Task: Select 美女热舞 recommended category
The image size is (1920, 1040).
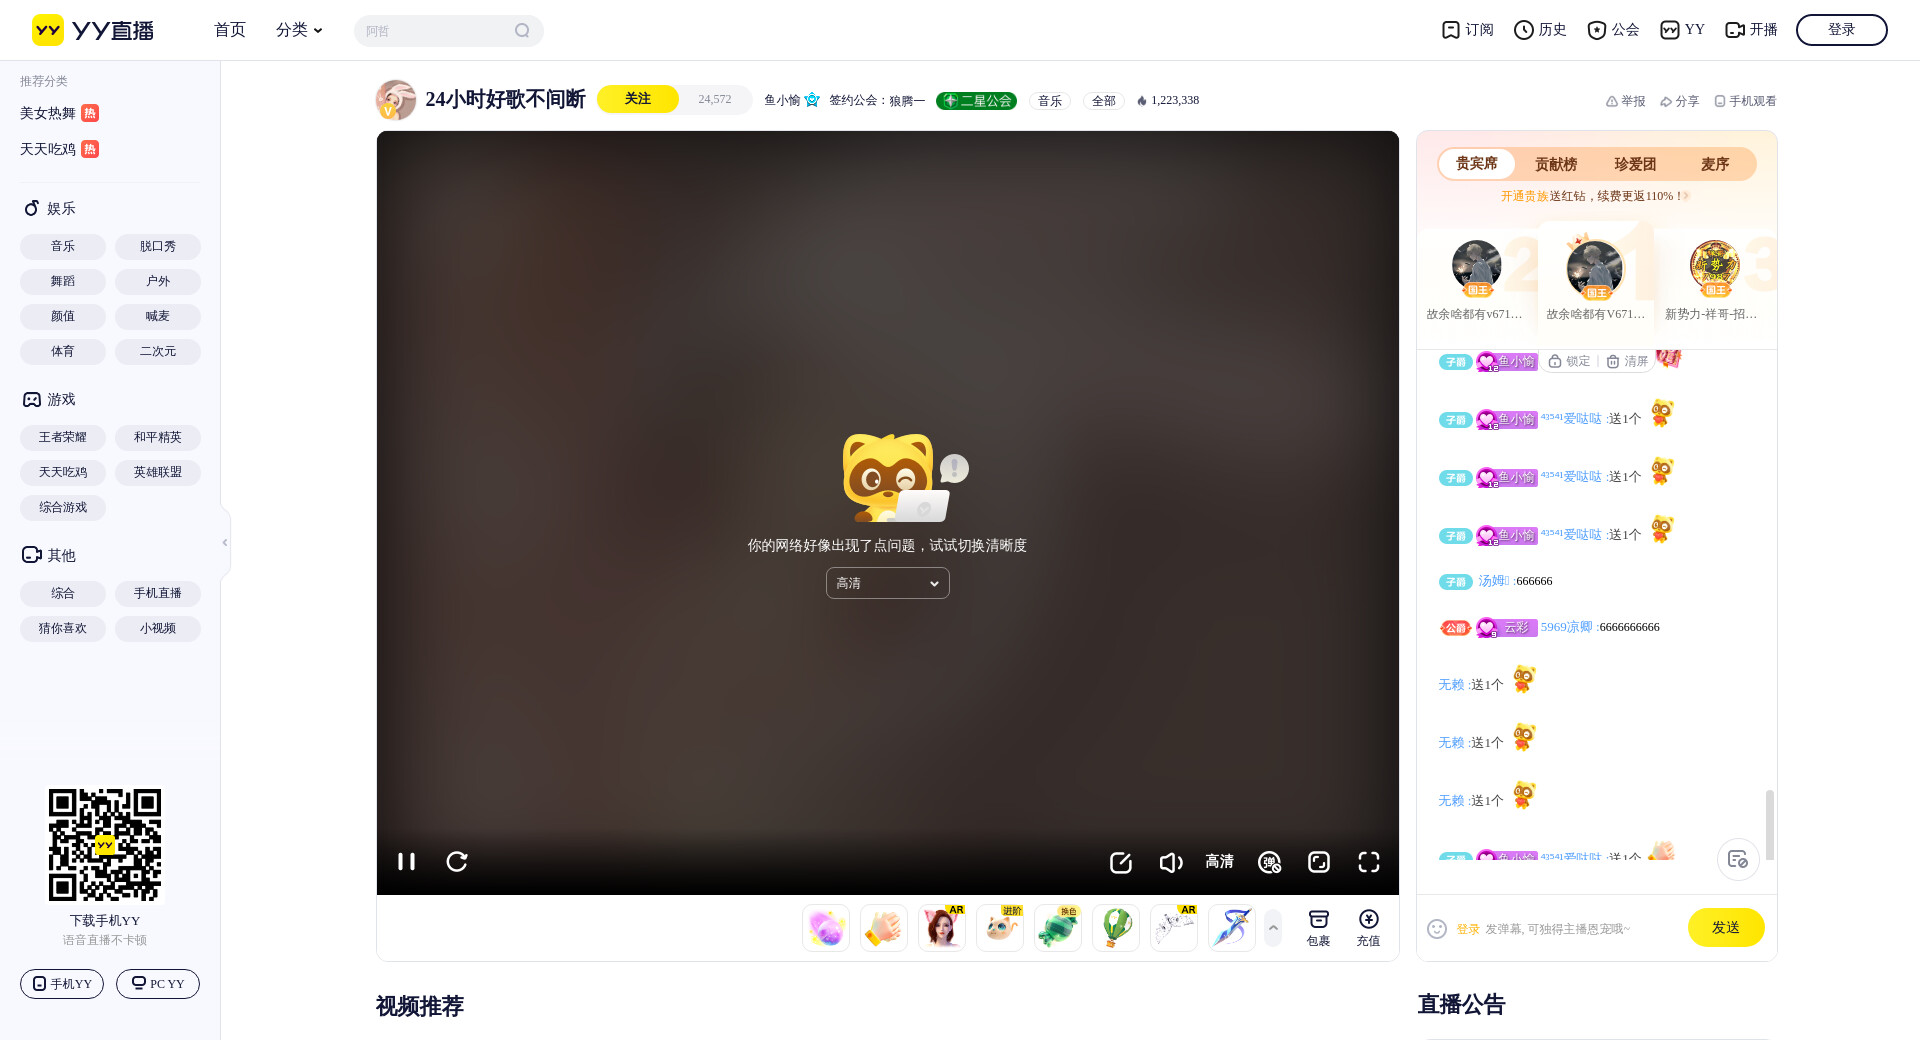Action: [59, 113]
